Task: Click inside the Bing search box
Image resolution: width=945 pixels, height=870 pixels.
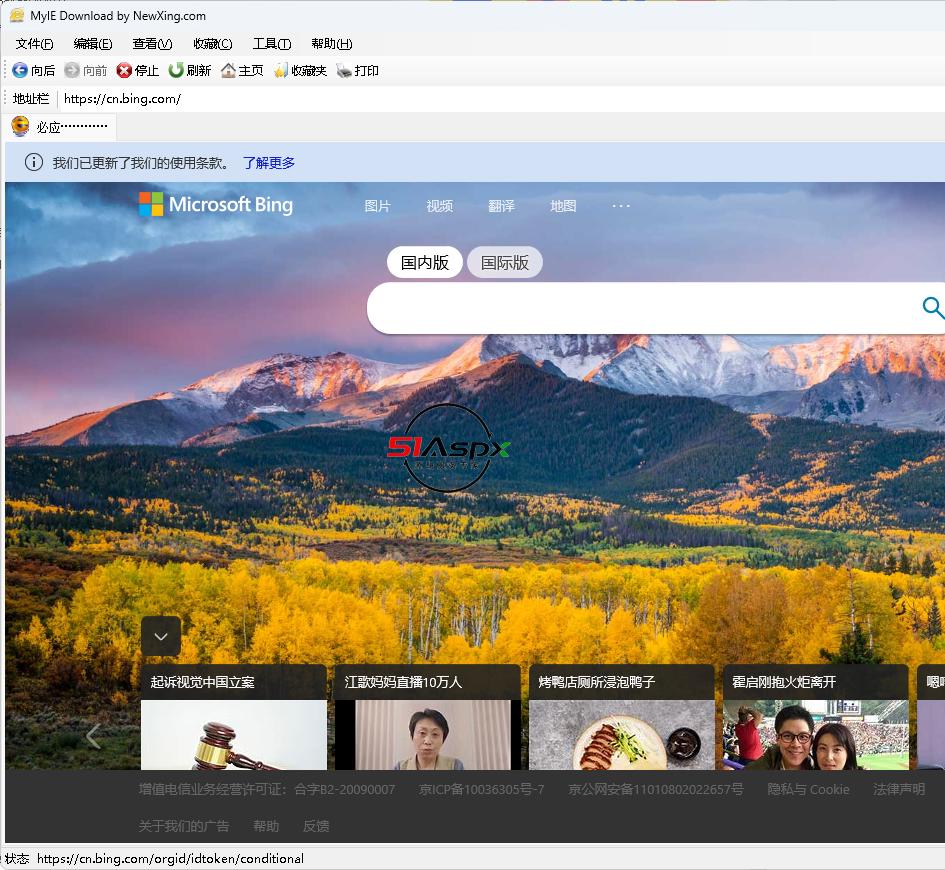Action: [640, 308]
